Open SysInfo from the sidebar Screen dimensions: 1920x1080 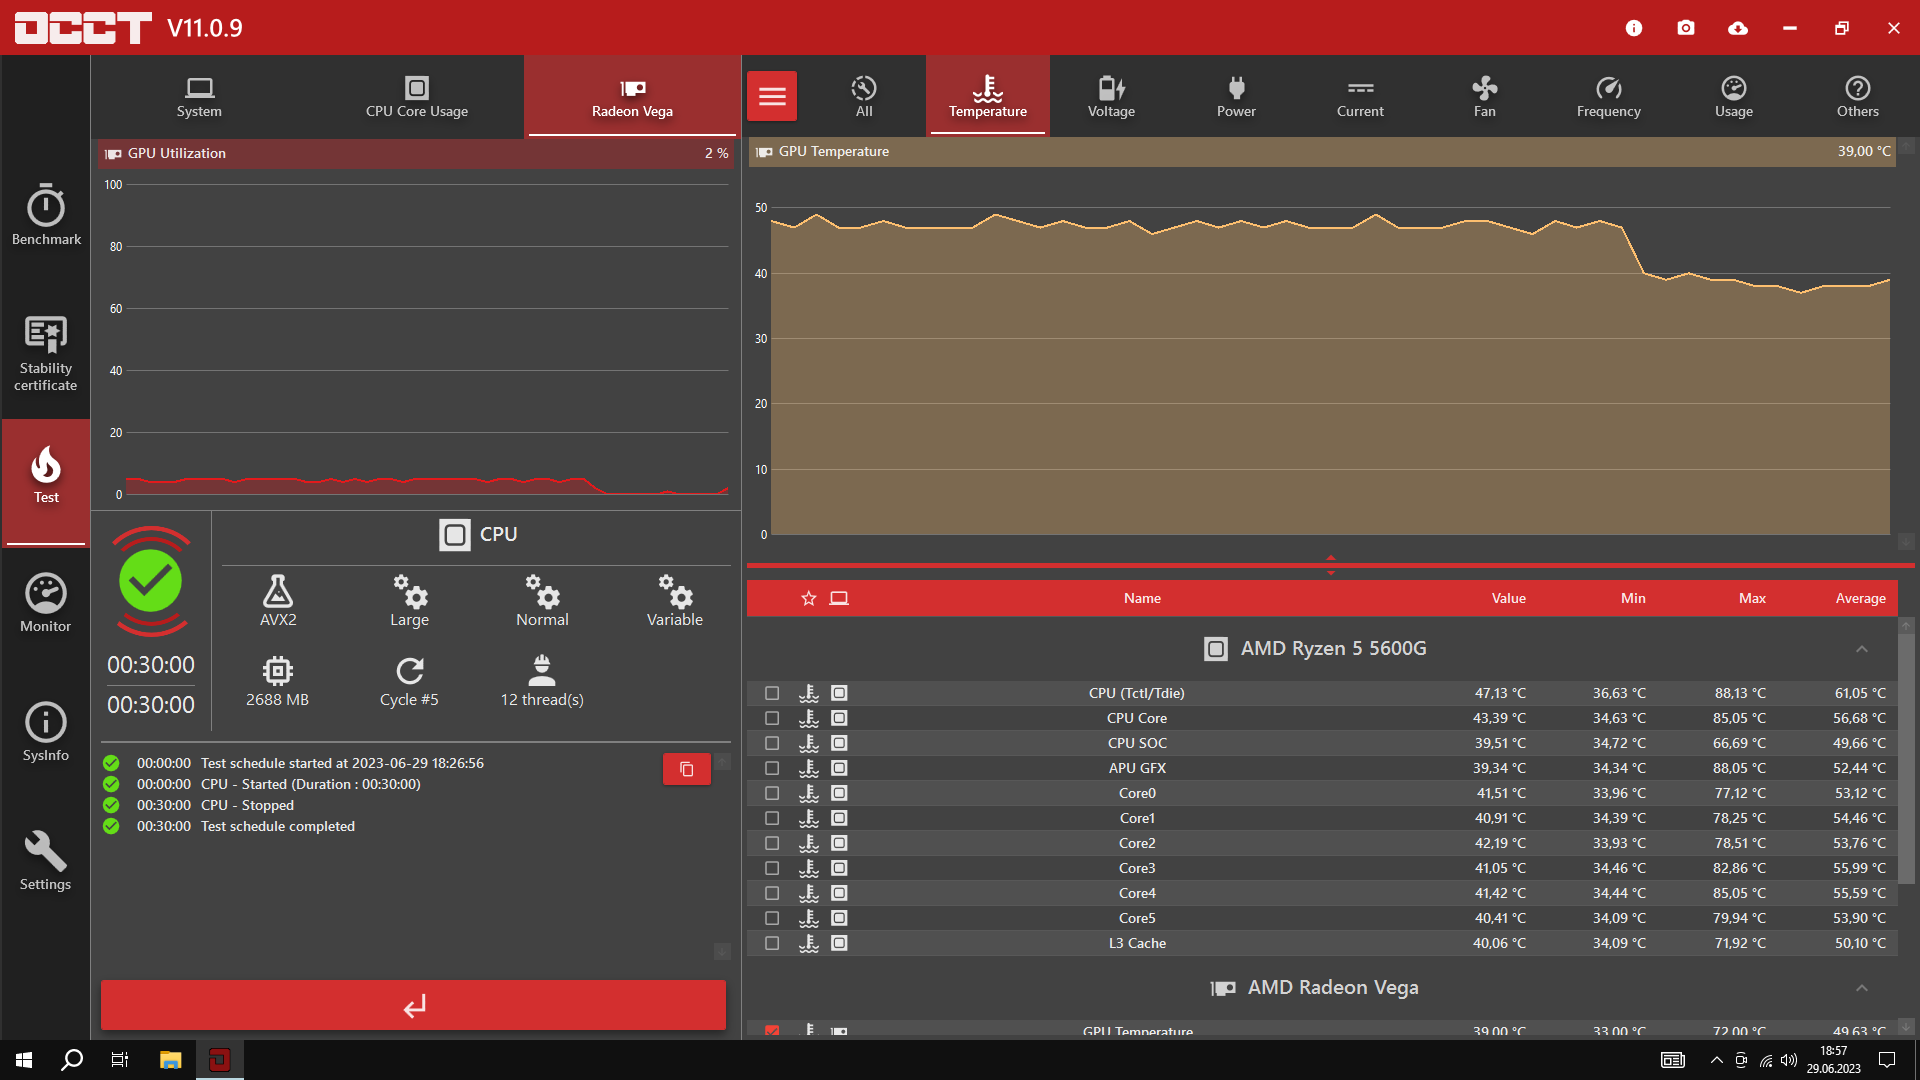46,732
